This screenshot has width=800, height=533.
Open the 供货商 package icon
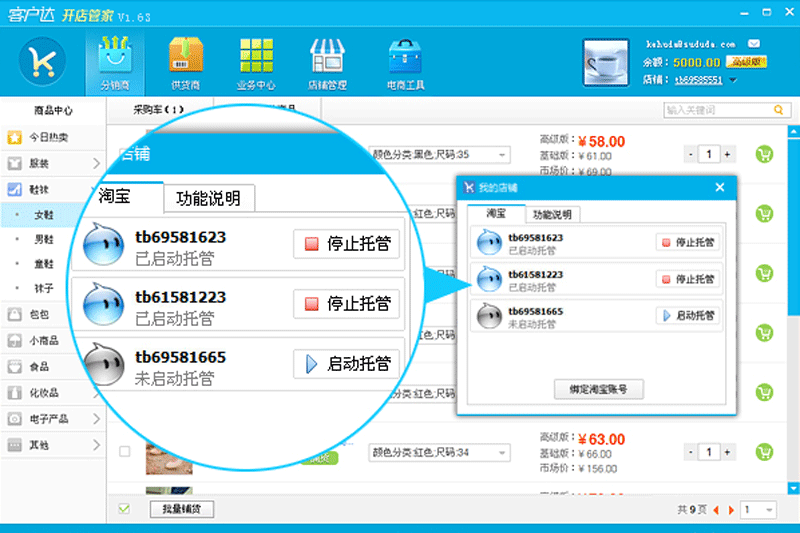[185, 55]
